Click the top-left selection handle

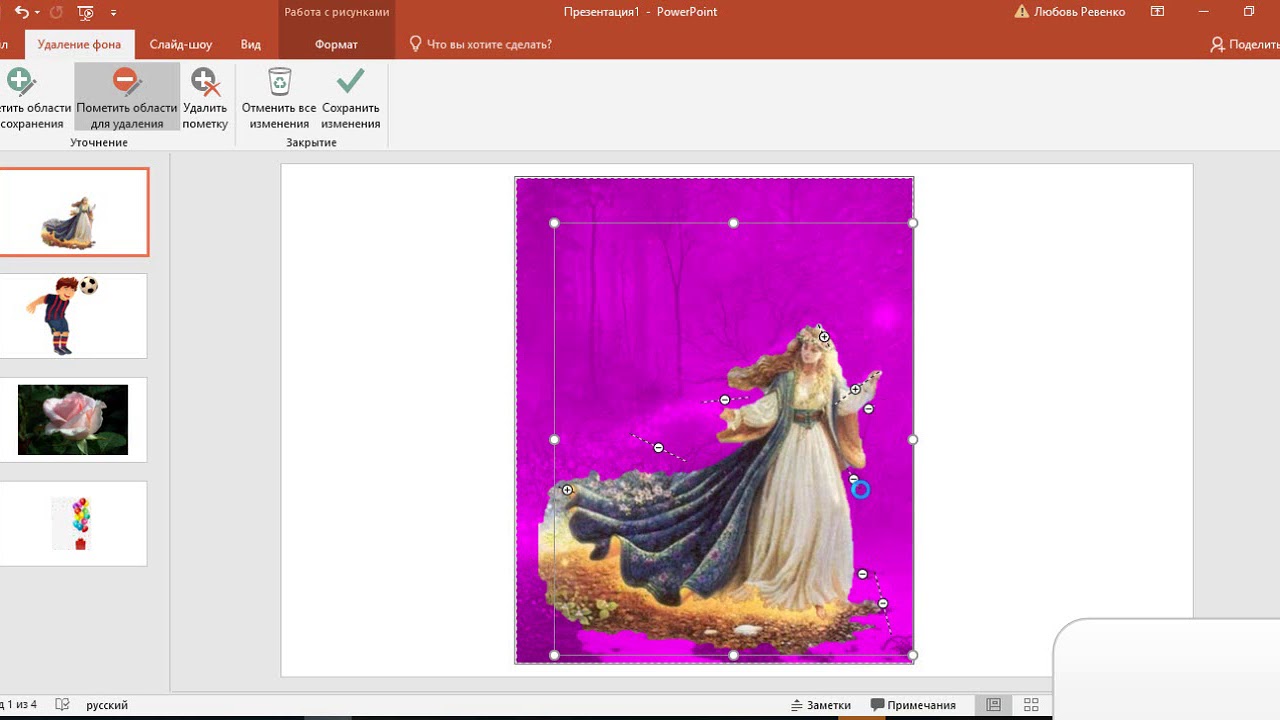point(555,223)
